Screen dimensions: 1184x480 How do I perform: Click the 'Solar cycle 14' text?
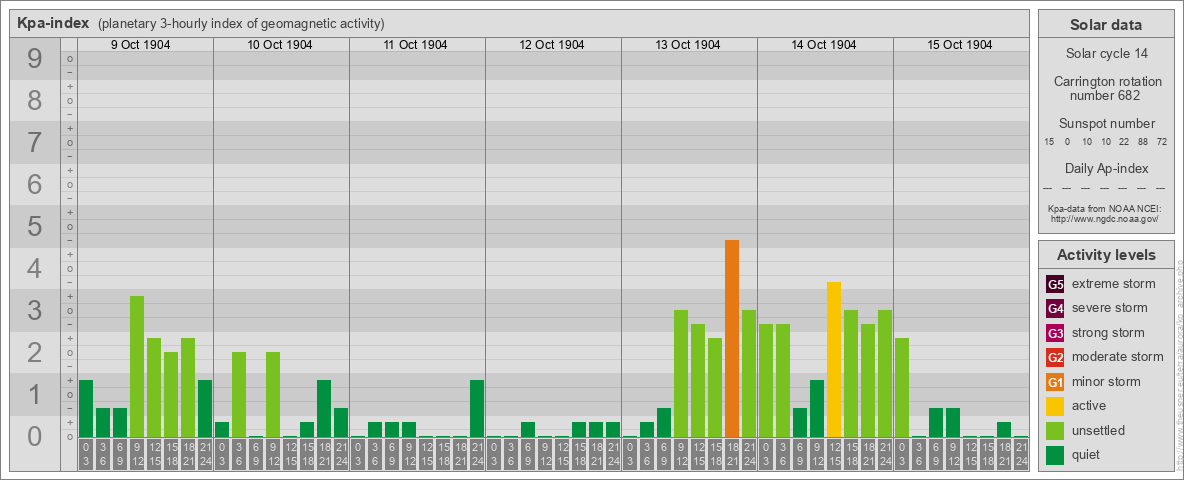pos(1106,54)
